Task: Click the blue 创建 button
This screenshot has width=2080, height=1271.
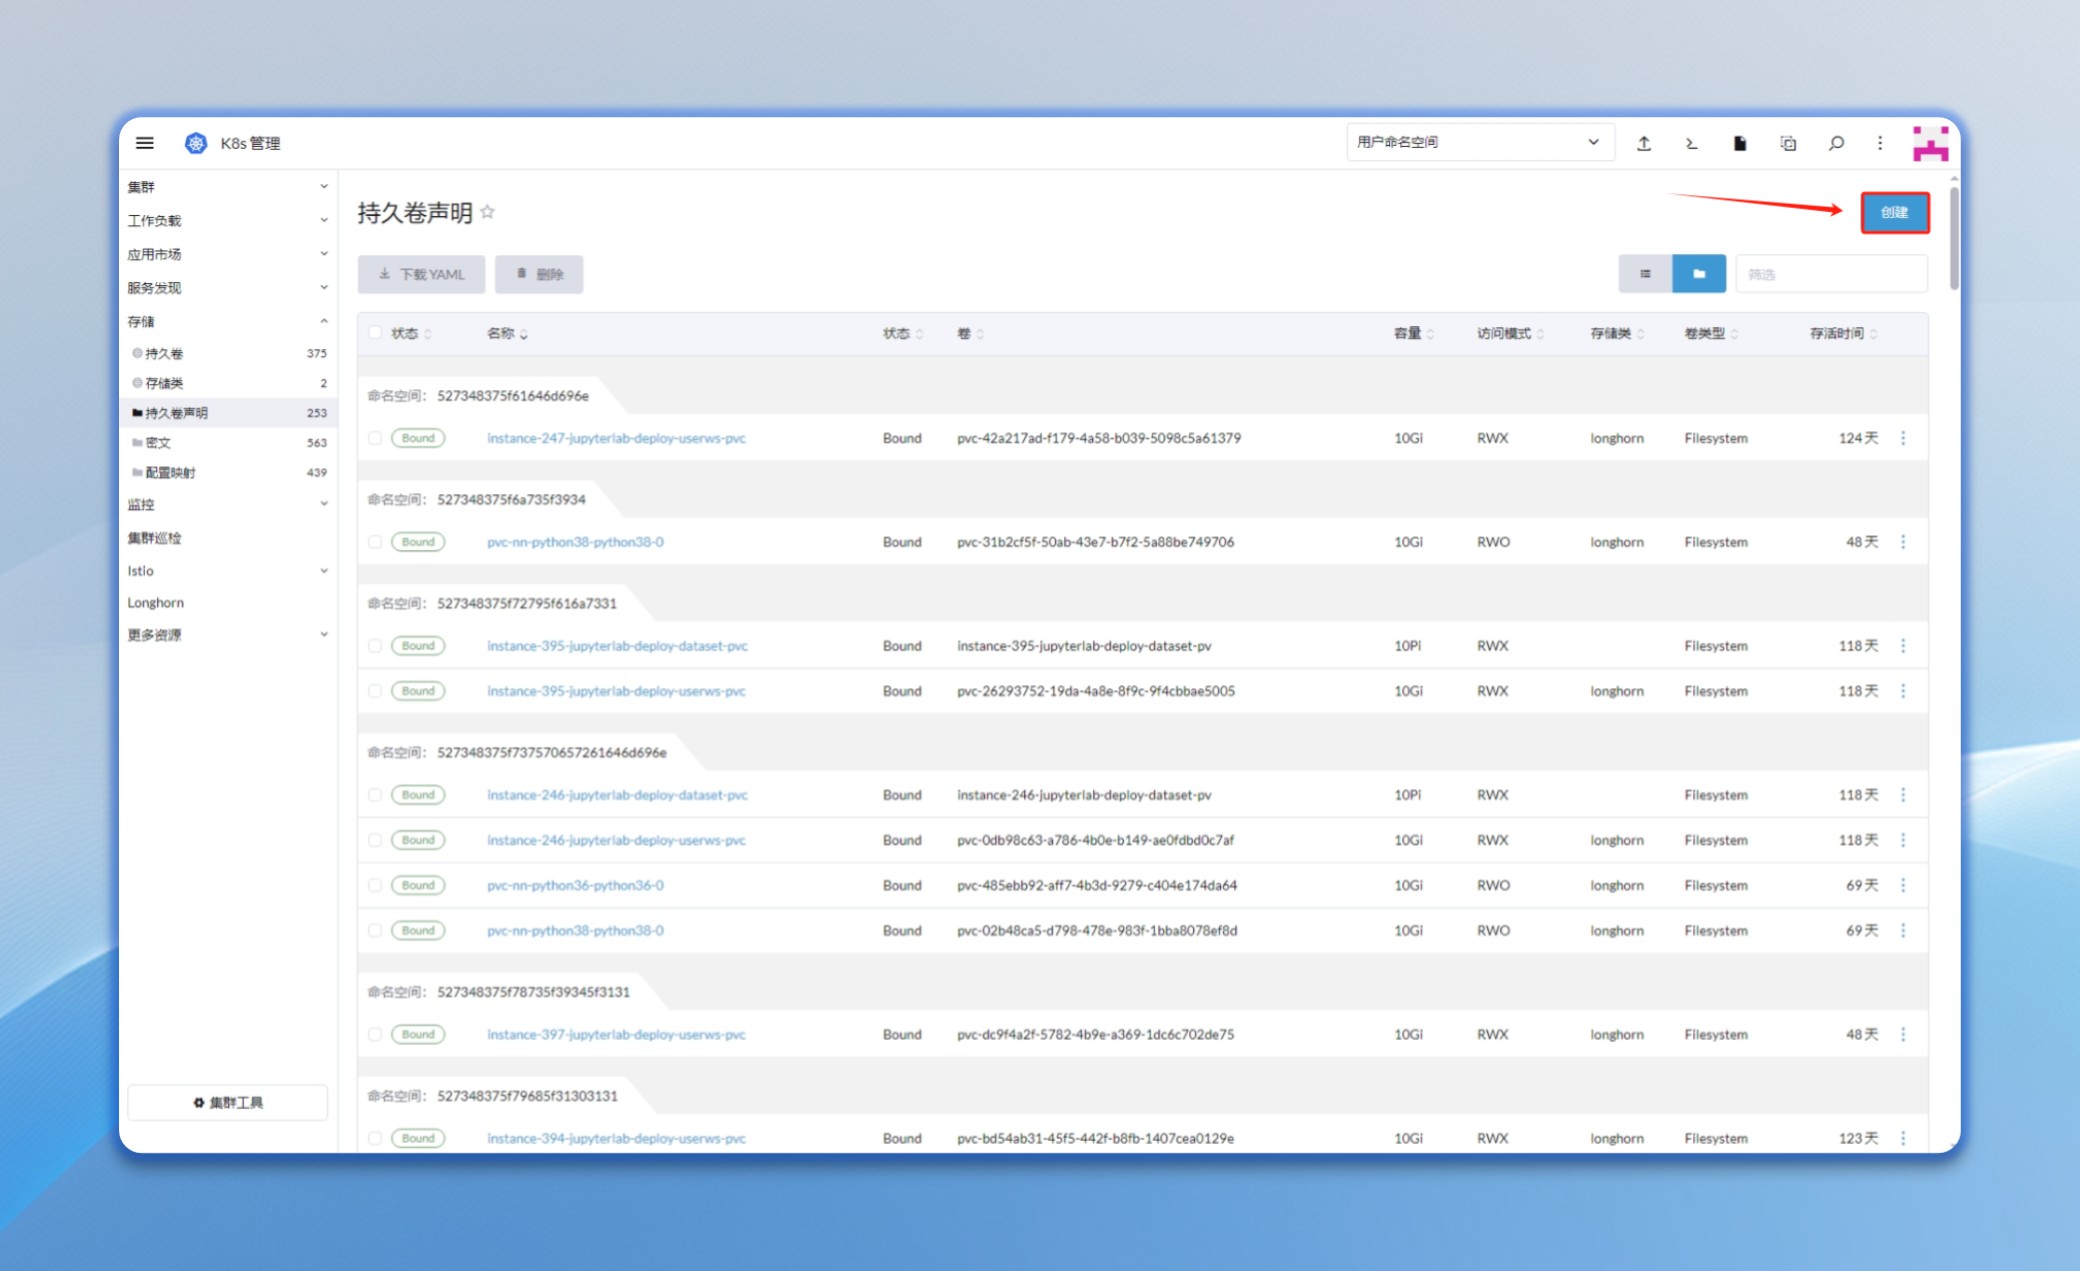Action: [1894, 212]
